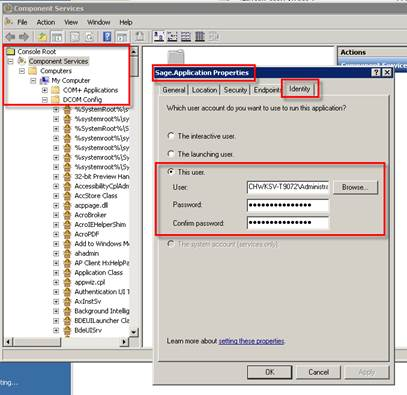407x395 pixels.
Task: Click the Console Root folder icon
Action: tap(11, 51)
